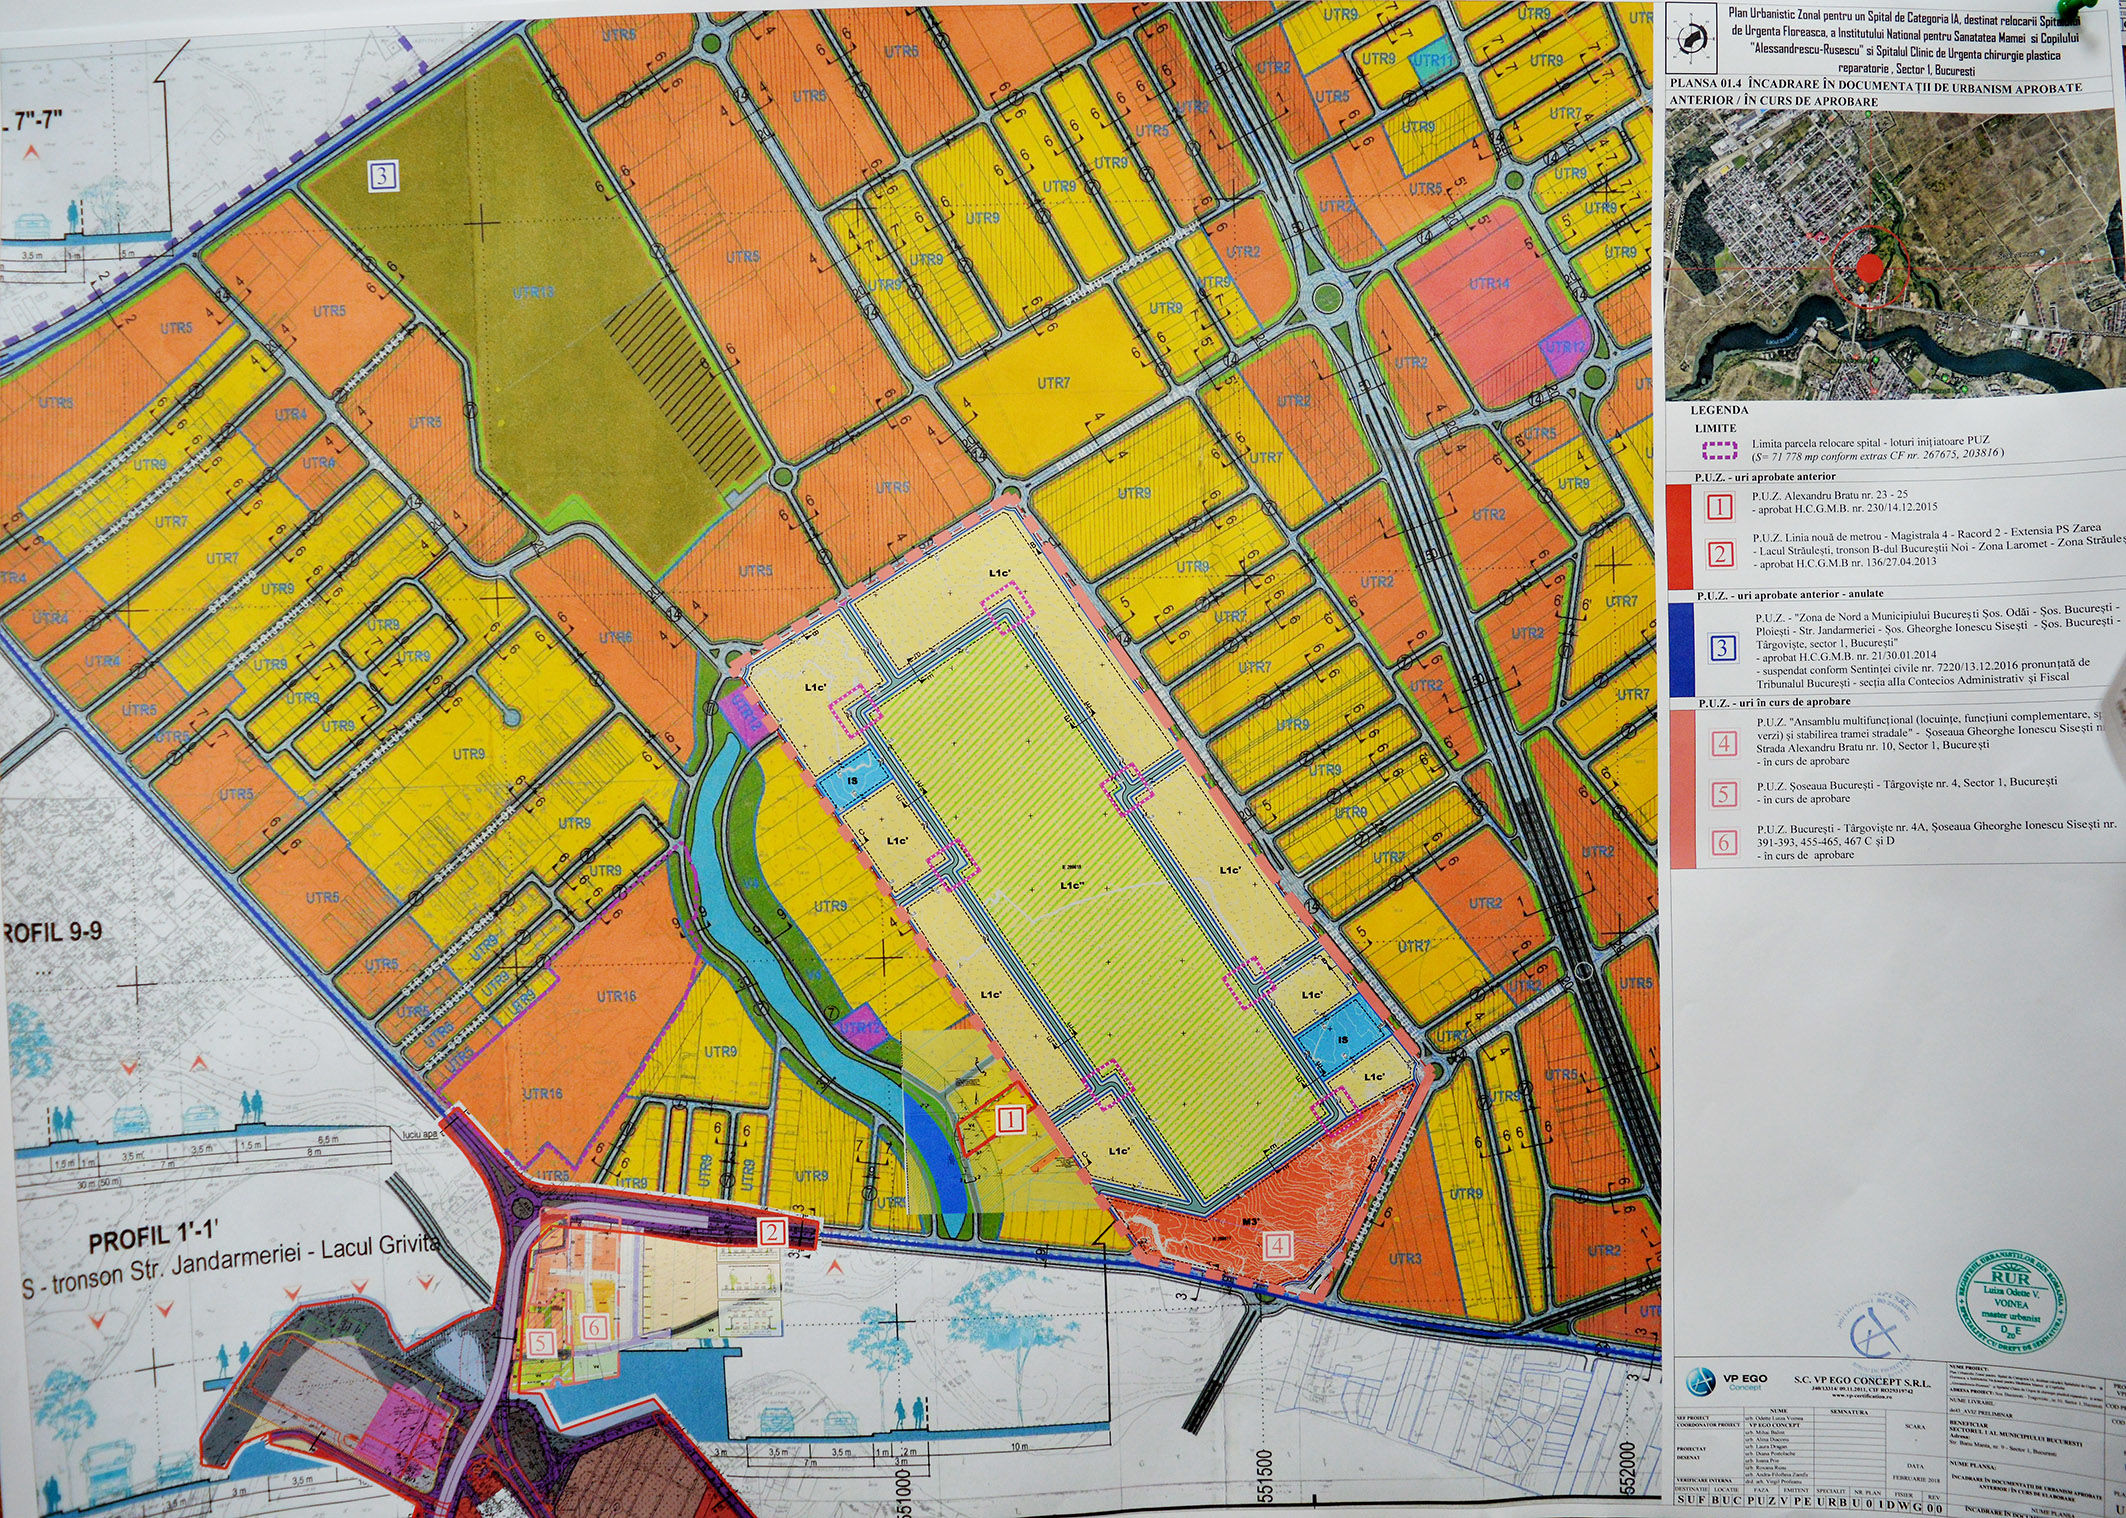Click the purple UTR12 parcel adjoining UTR14

click(x=1565, y=348)
